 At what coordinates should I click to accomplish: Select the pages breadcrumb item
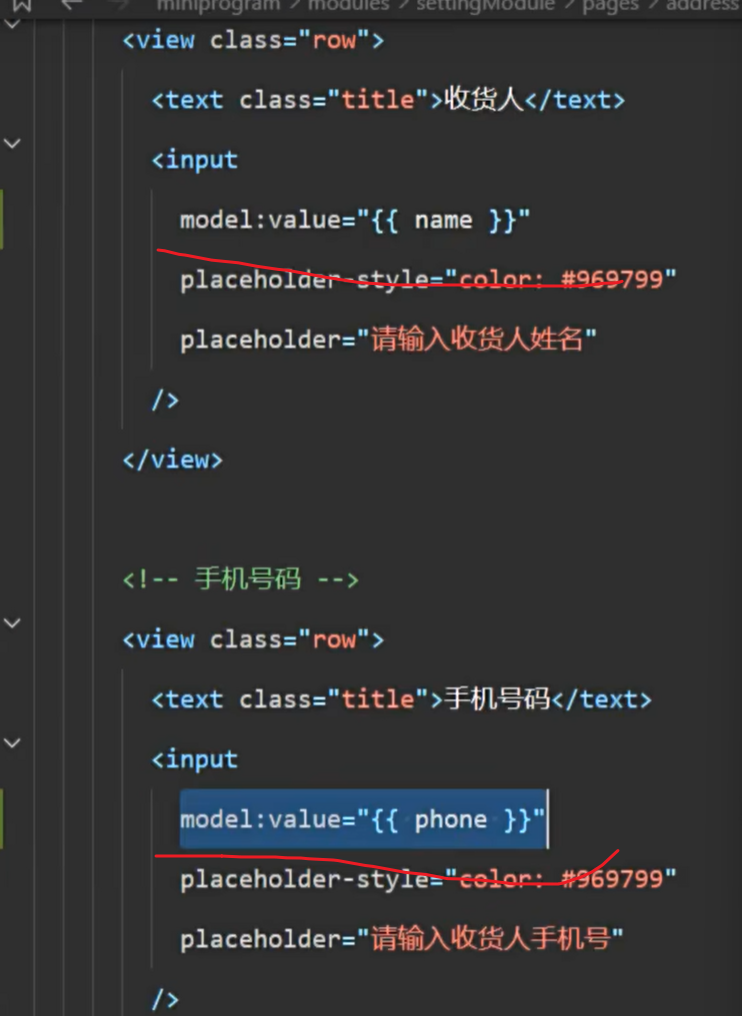(612, 5)
